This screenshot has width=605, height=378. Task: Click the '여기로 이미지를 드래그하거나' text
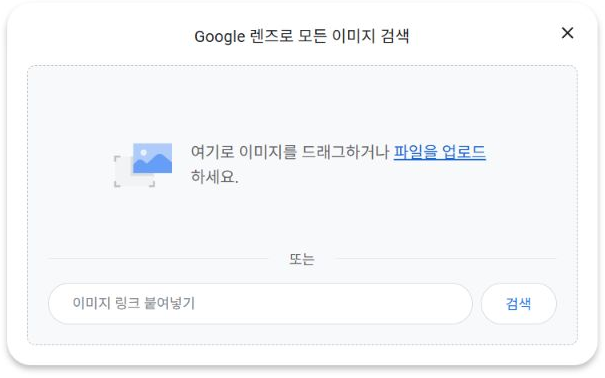(290, 152)
